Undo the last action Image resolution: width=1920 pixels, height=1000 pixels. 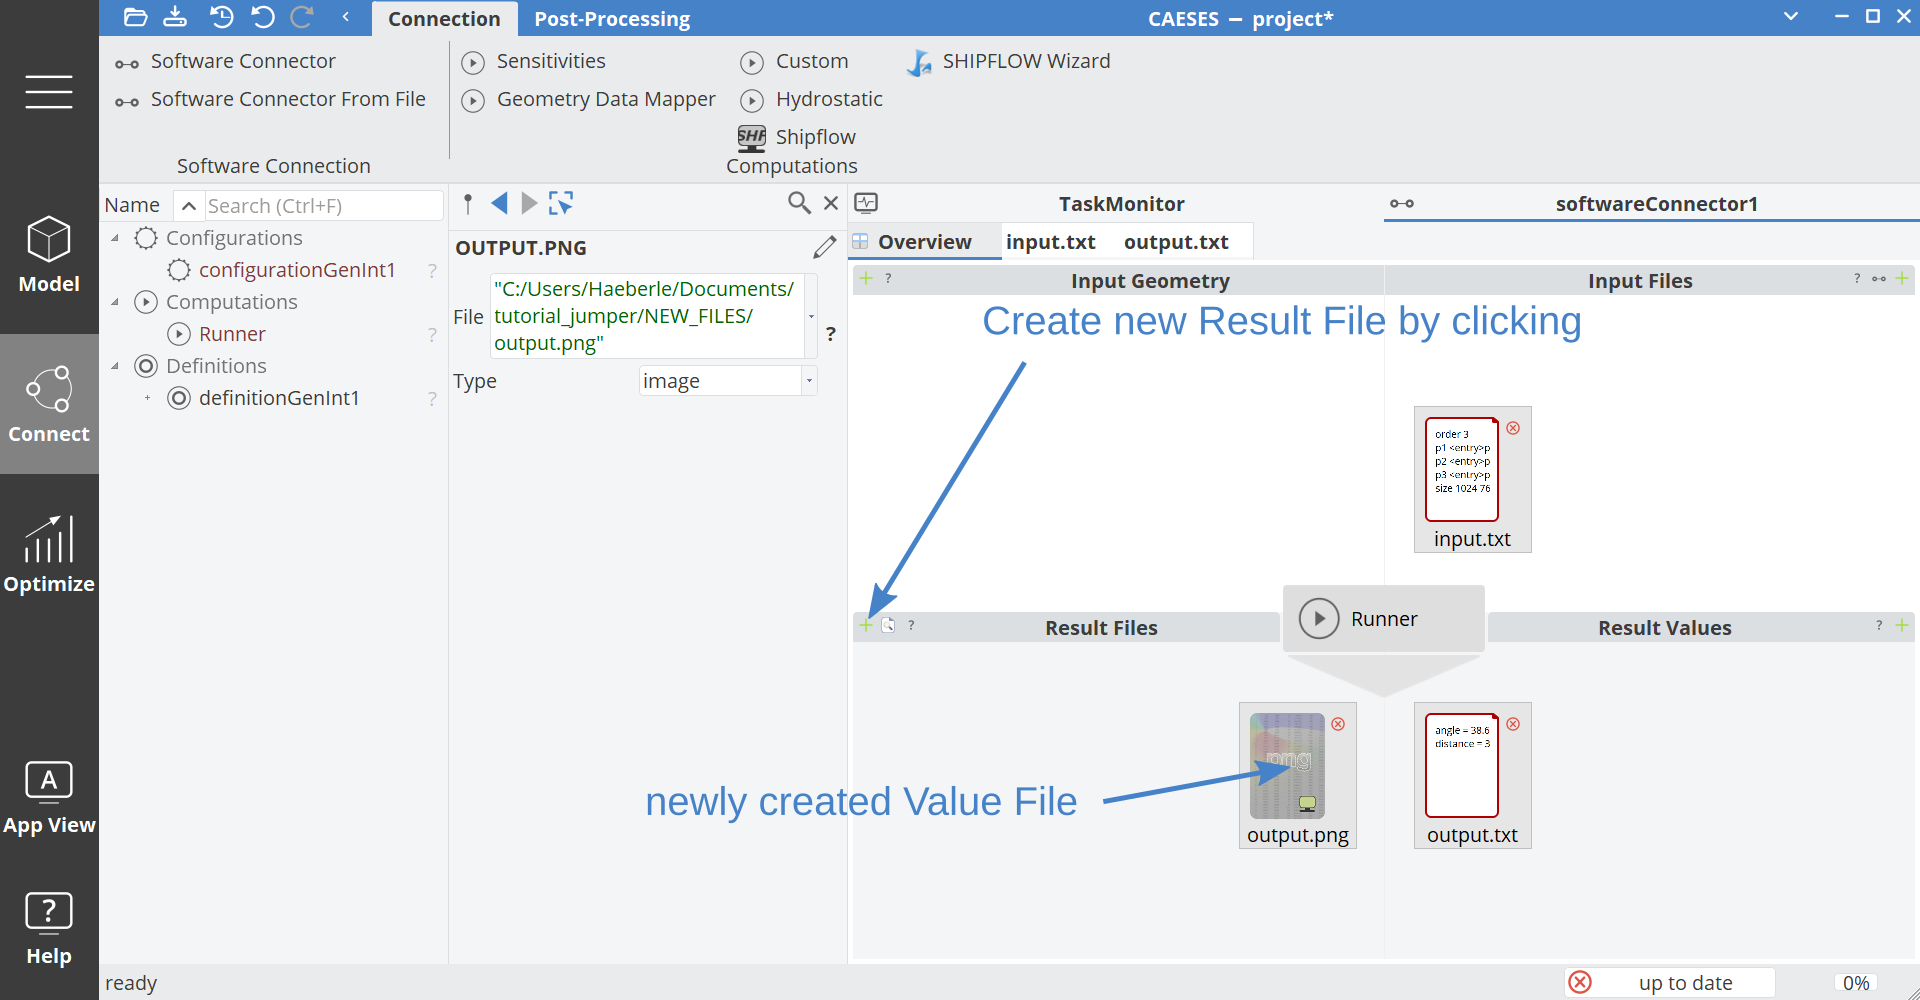pos(262,17)
